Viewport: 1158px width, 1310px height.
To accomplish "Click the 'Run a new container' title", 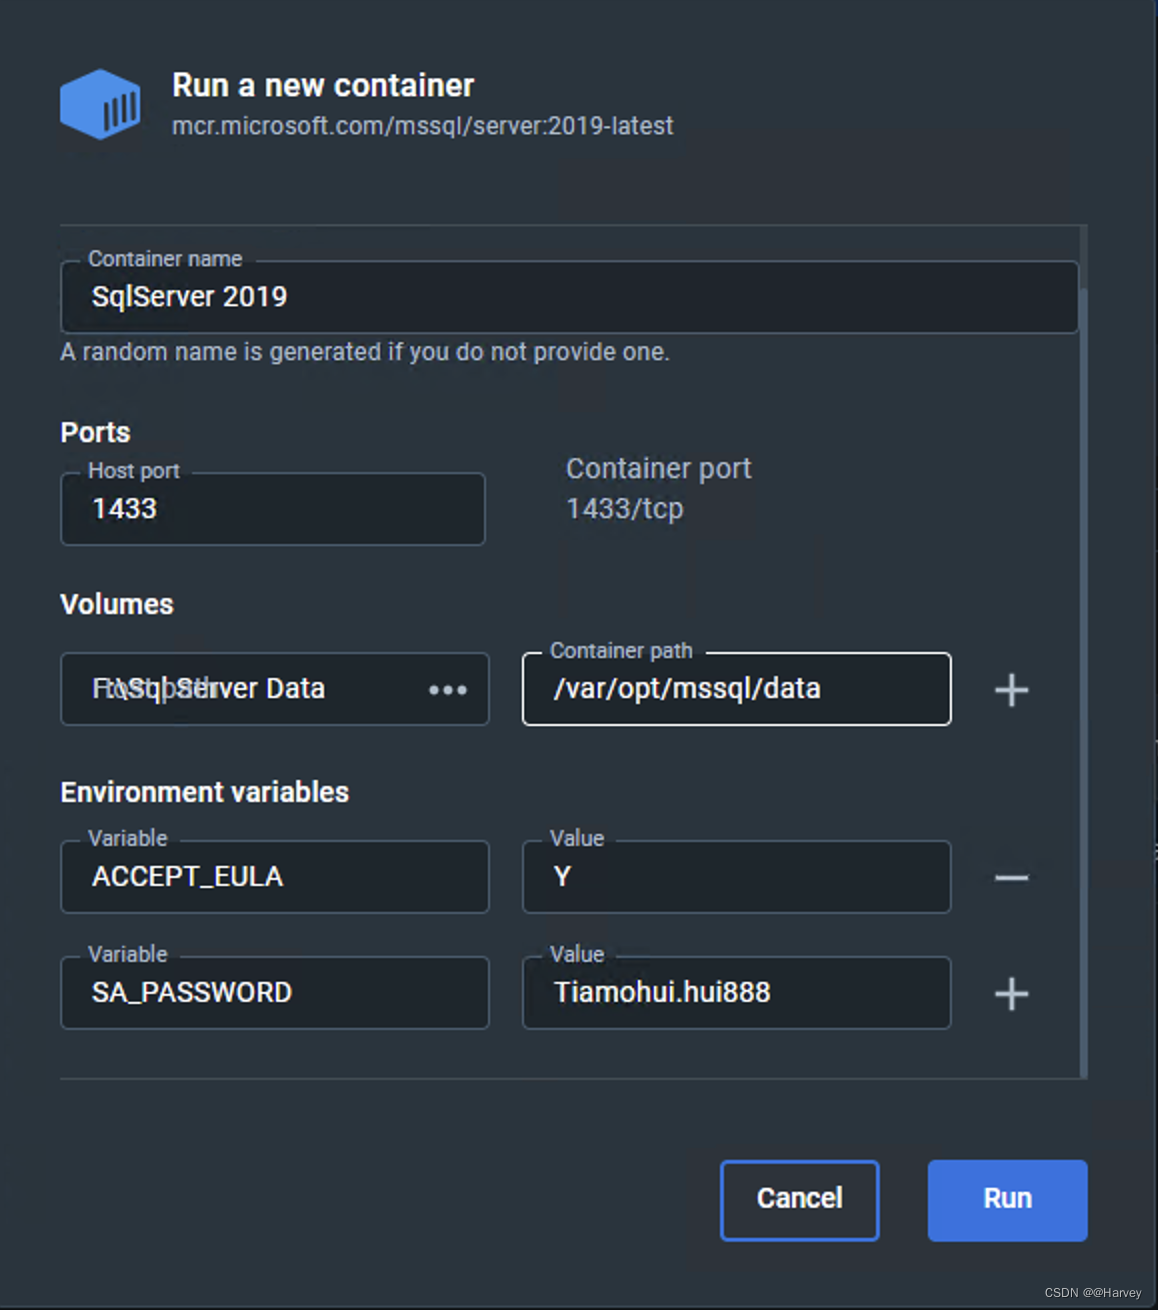I will pos(323,86).
